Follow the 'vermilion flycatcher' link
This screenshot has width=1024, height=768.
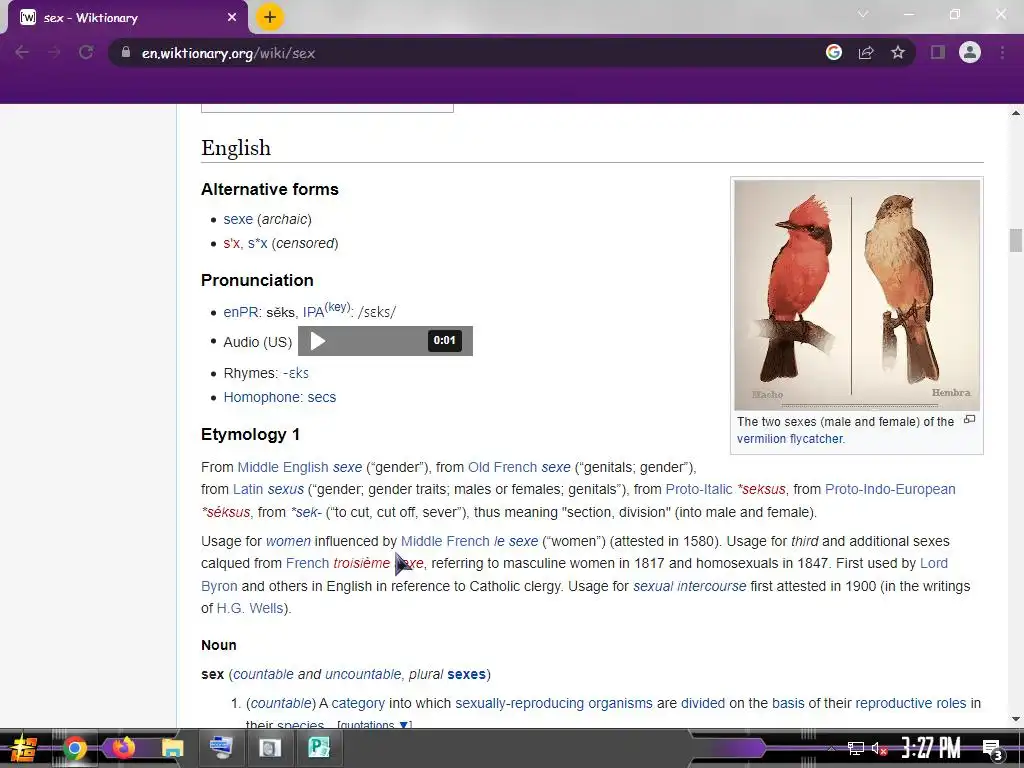pyautogui.click(x=790, y=439)
